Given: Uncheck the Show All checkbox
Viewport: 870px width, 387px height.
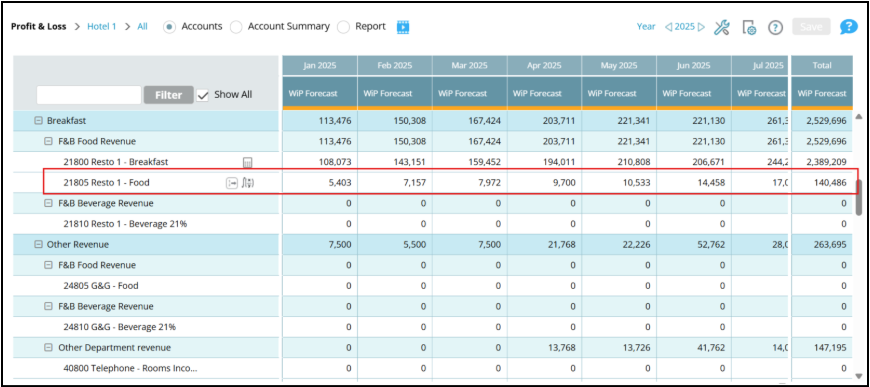Looking at the screenshot, I should [203, 95].
